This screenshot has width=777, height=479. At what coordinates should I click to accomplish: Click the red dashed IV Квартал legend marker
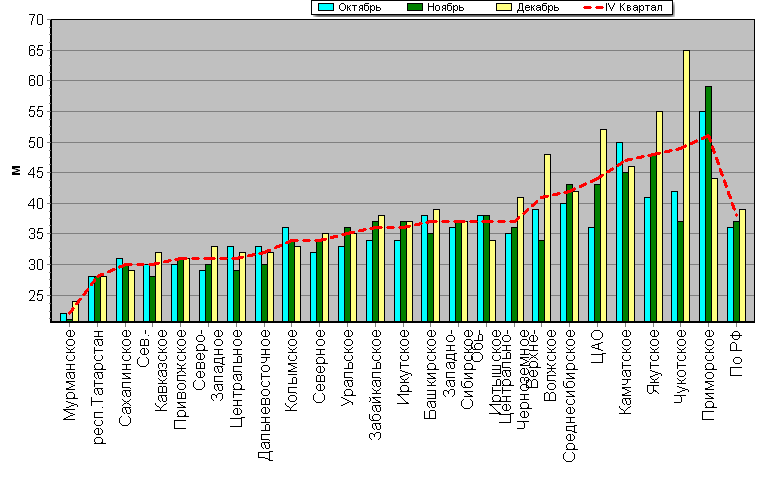[594, 7]
